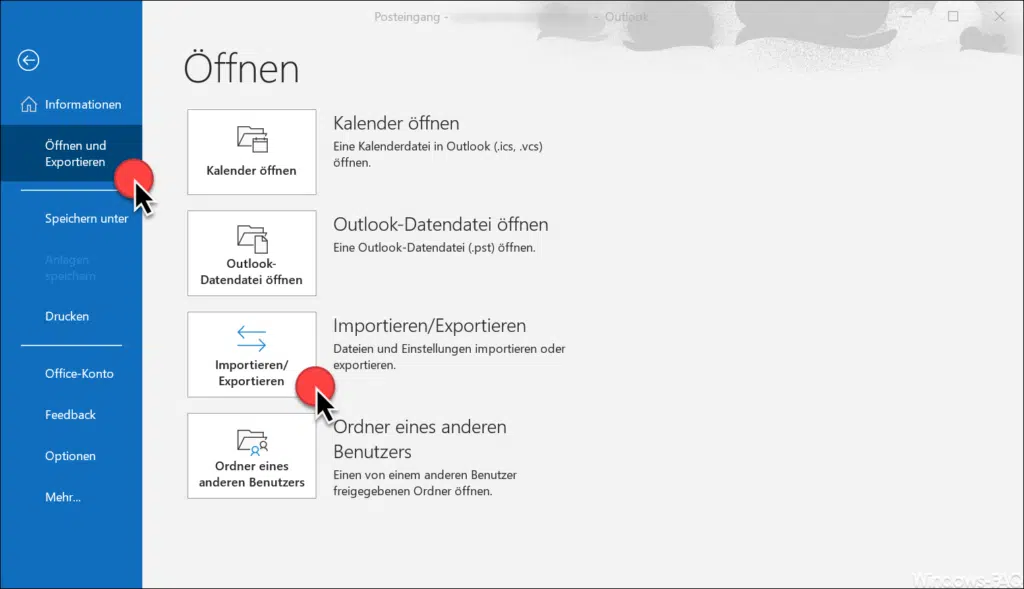This screenshot has width=1024, height=589.
Task: Select Informationen in the sidebar
Action: tap(83, 104)
